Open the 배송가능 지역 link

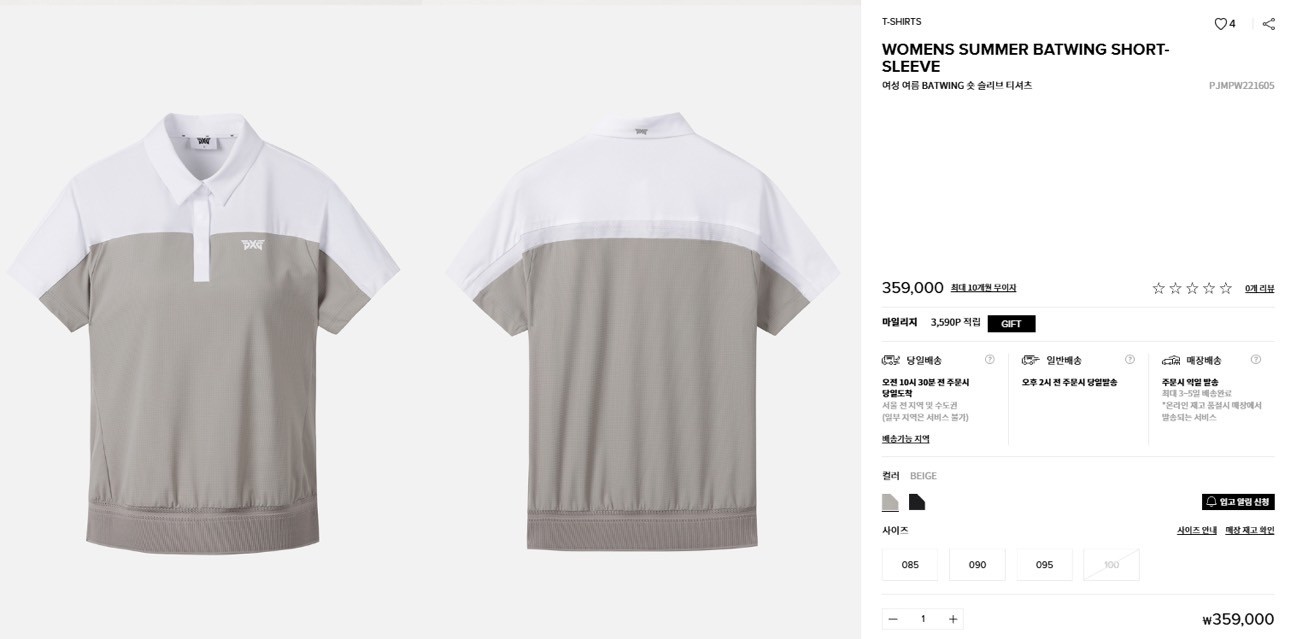[x=905, y=439]
